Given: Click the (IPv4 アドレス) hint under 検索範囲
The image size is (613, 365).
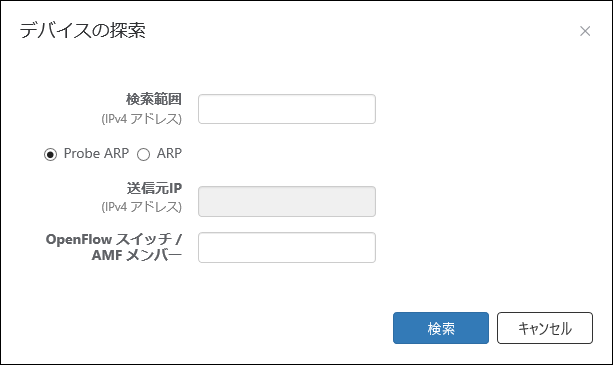Looking at the screenshot, I should (x=142, y=119).
